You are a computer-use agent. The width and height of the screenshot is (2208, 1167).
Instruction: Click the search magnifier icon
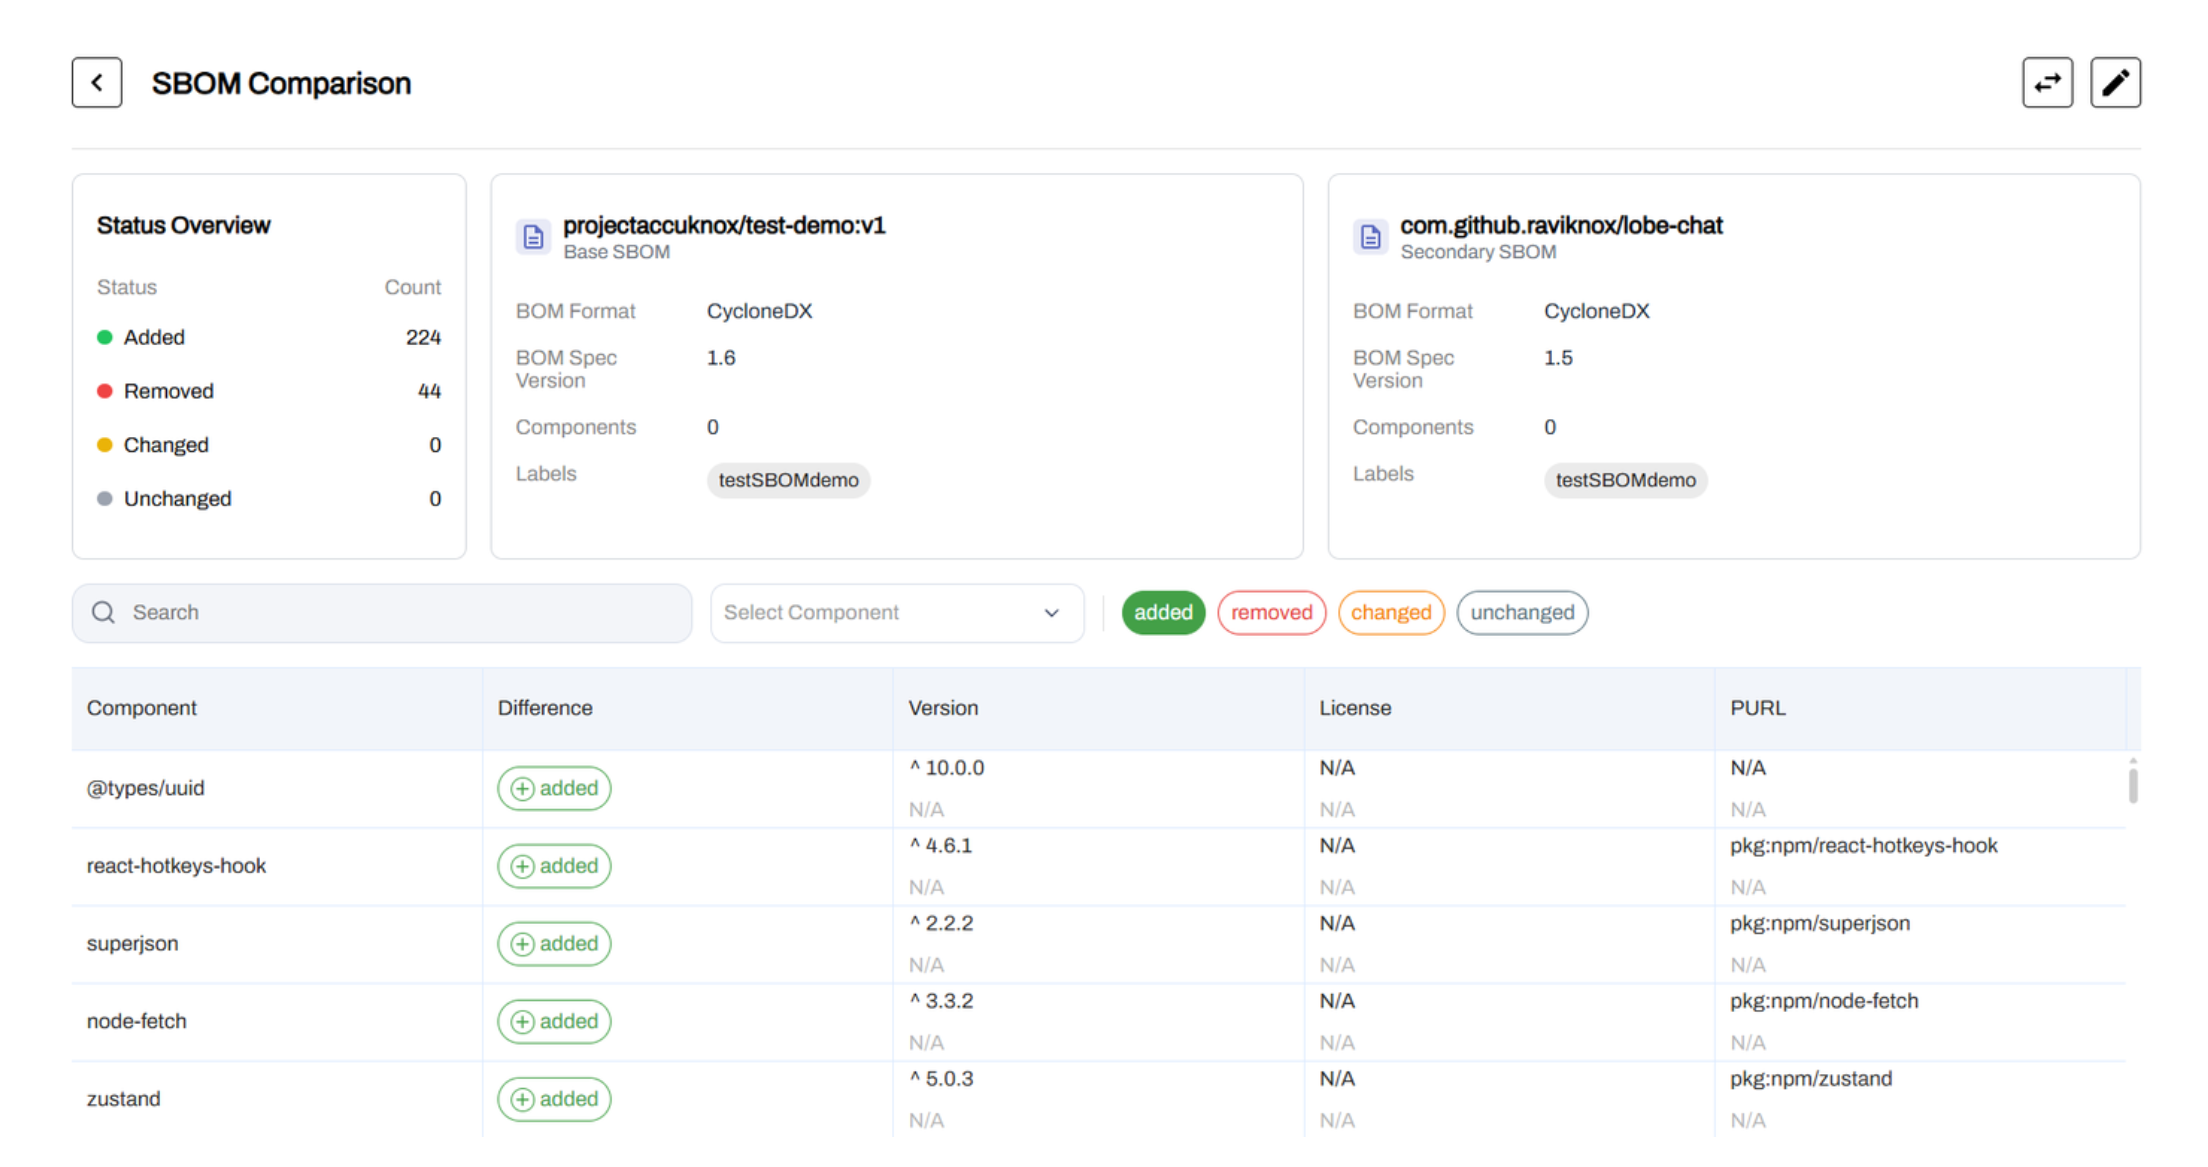103,612
